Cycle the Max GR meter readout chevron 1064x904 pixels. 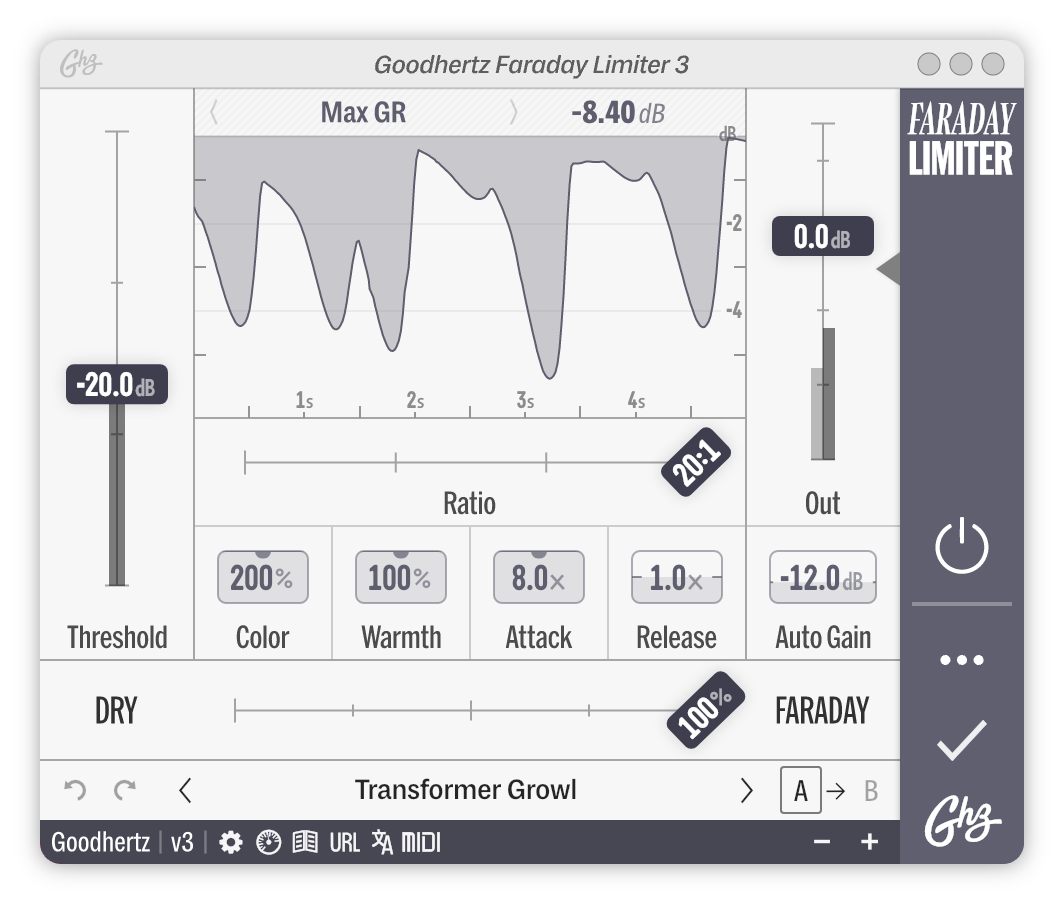pos(512,112)
